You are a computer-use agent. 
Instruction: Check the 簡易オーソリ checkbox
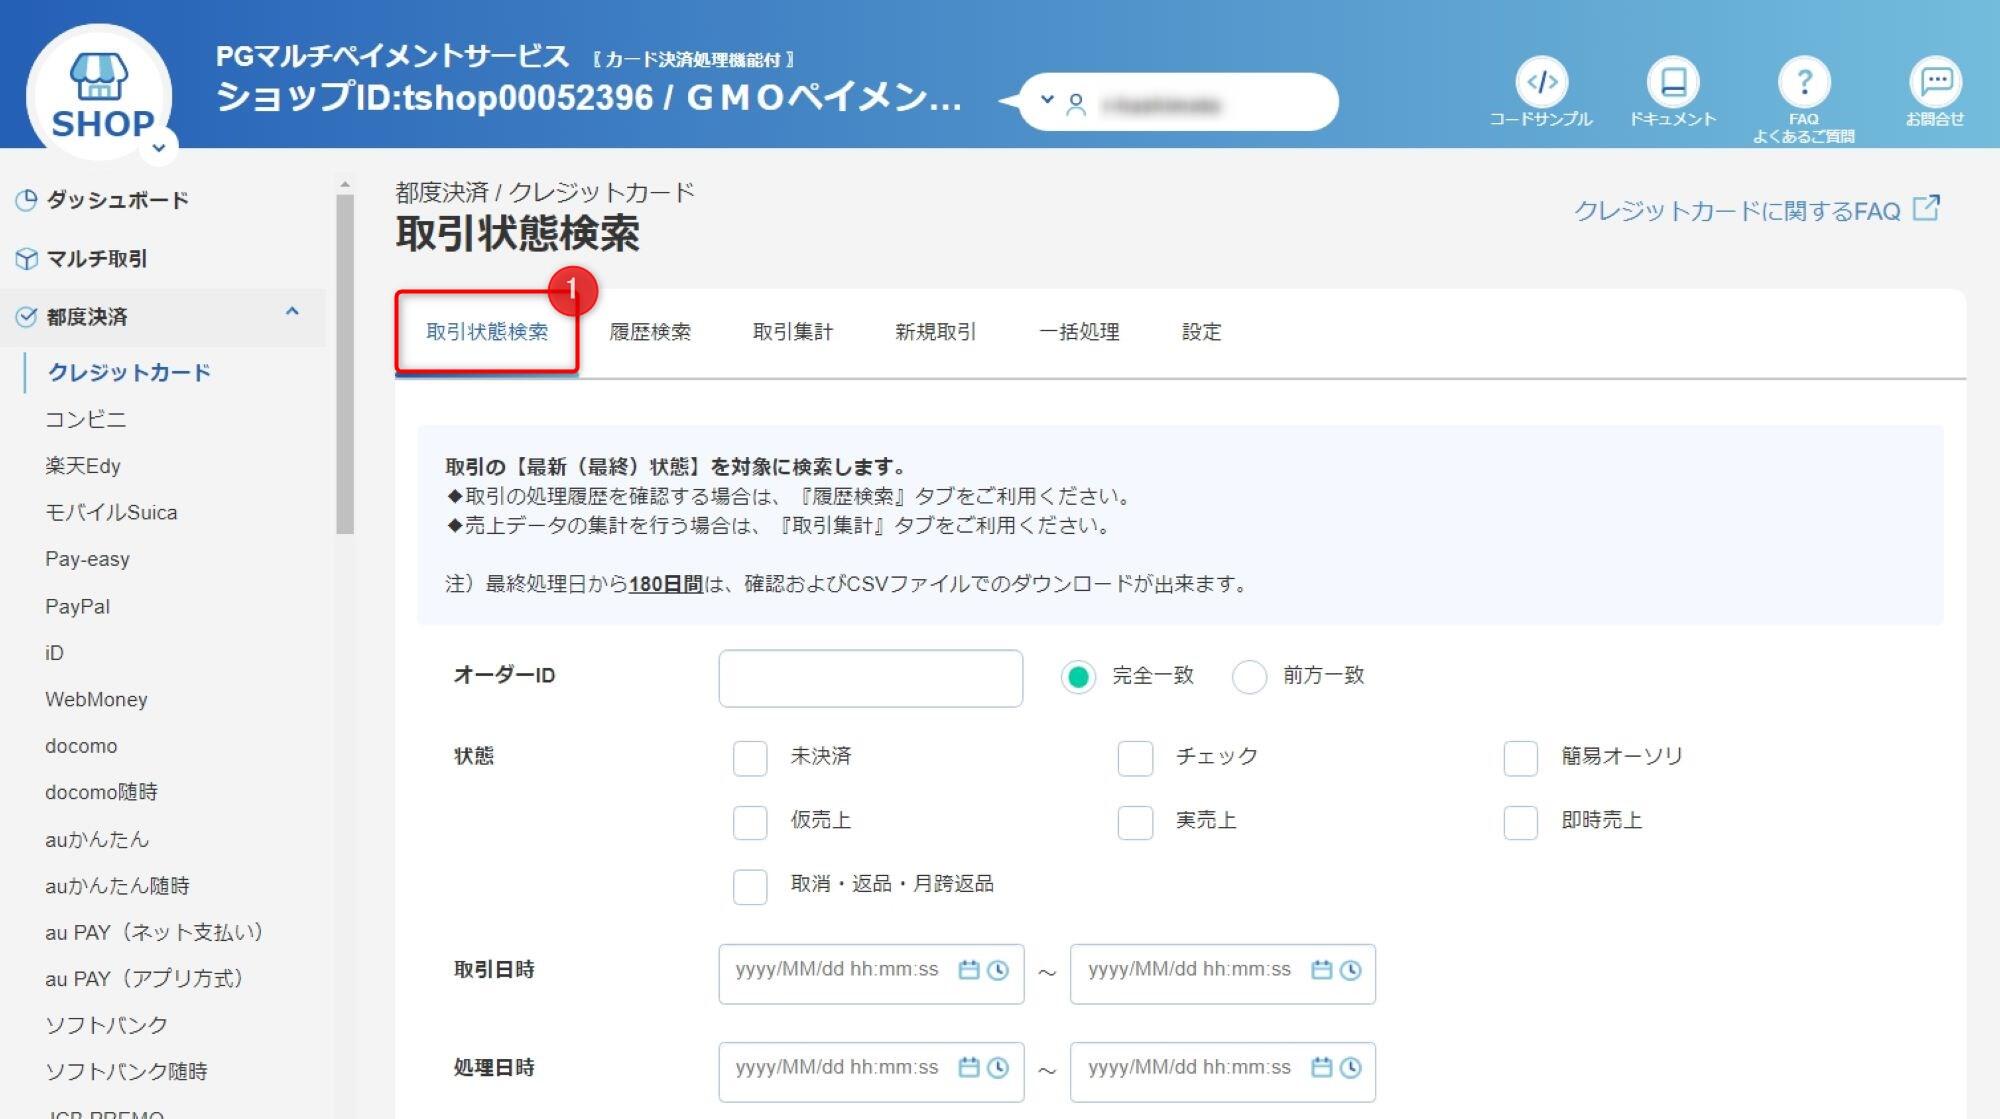click(1521, 758)
